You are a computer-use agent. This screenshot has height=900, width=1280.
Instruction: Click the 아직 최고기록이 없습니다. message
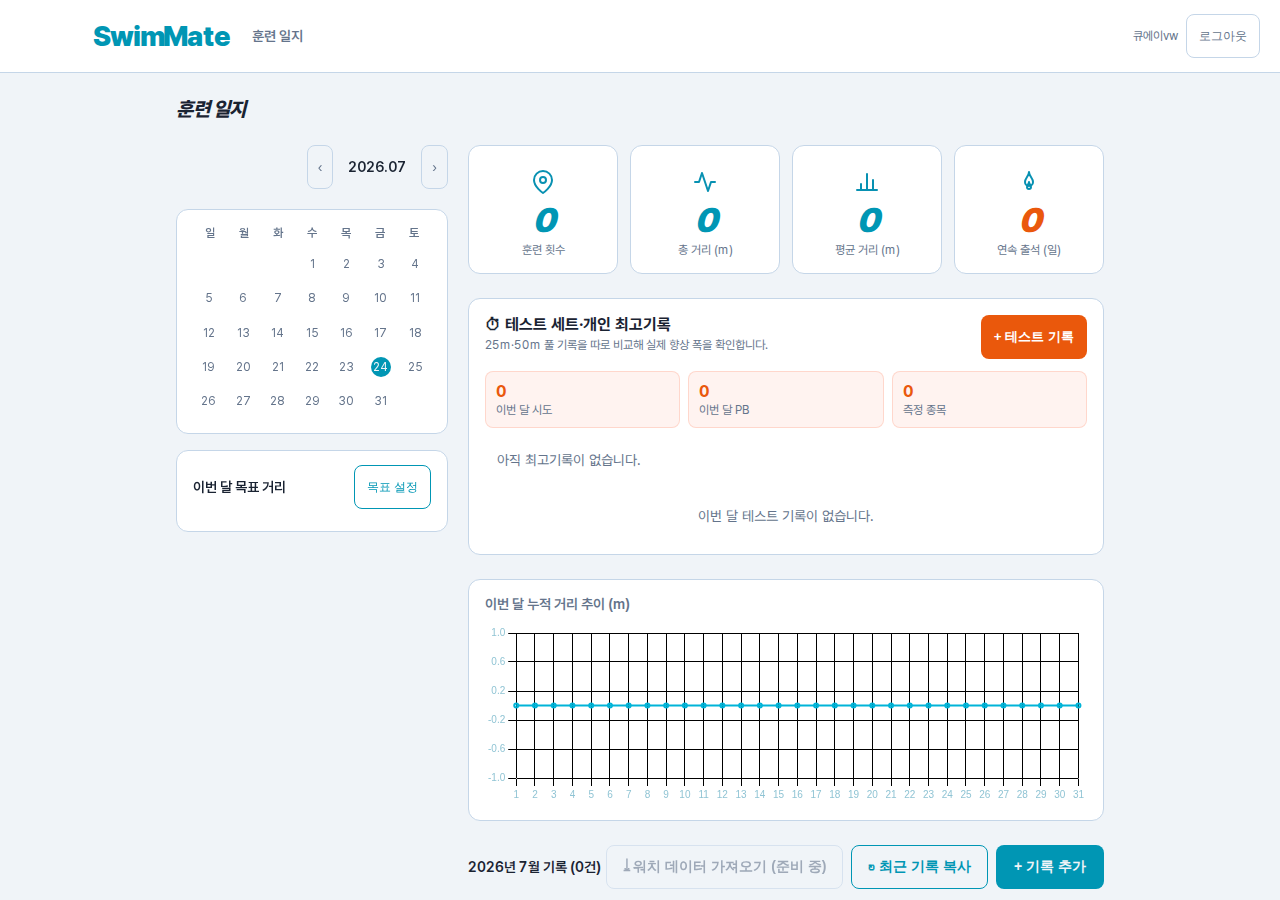click(568, 460)
